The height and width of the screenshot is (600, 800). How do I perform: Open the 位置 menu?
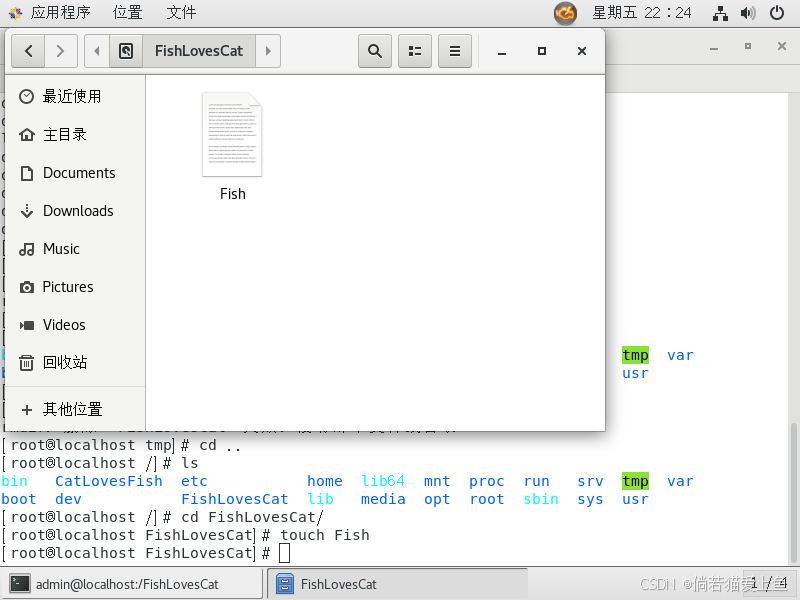[x=127, y=13]
